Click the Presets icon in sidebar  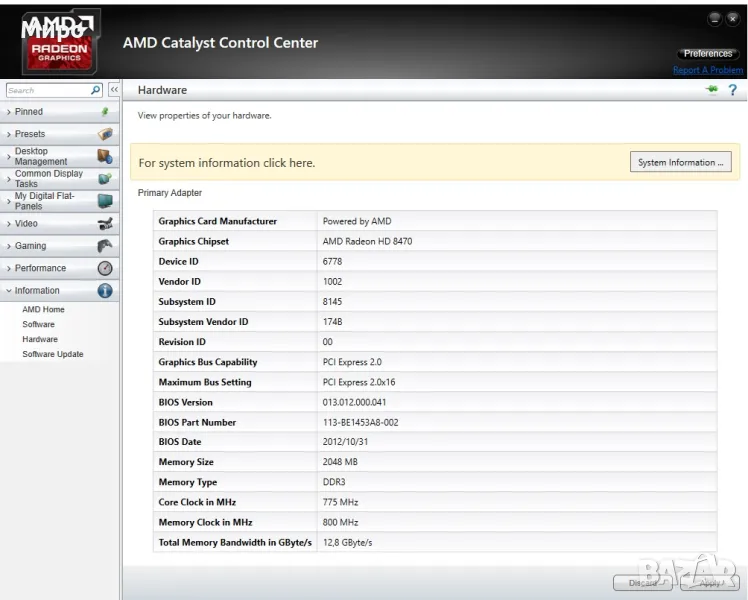(x=105, y=134)
